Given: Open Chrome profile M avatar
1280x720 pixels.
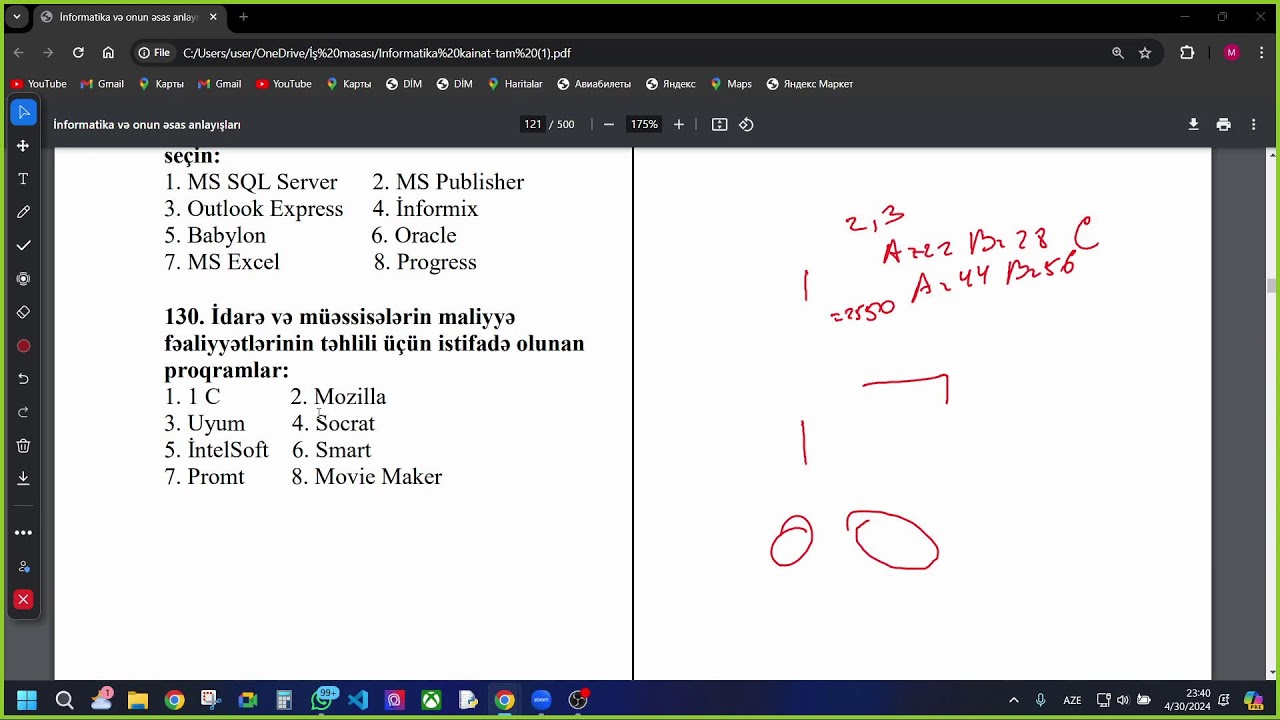Looking at the screenshot, I should (x=1231, y=53).
